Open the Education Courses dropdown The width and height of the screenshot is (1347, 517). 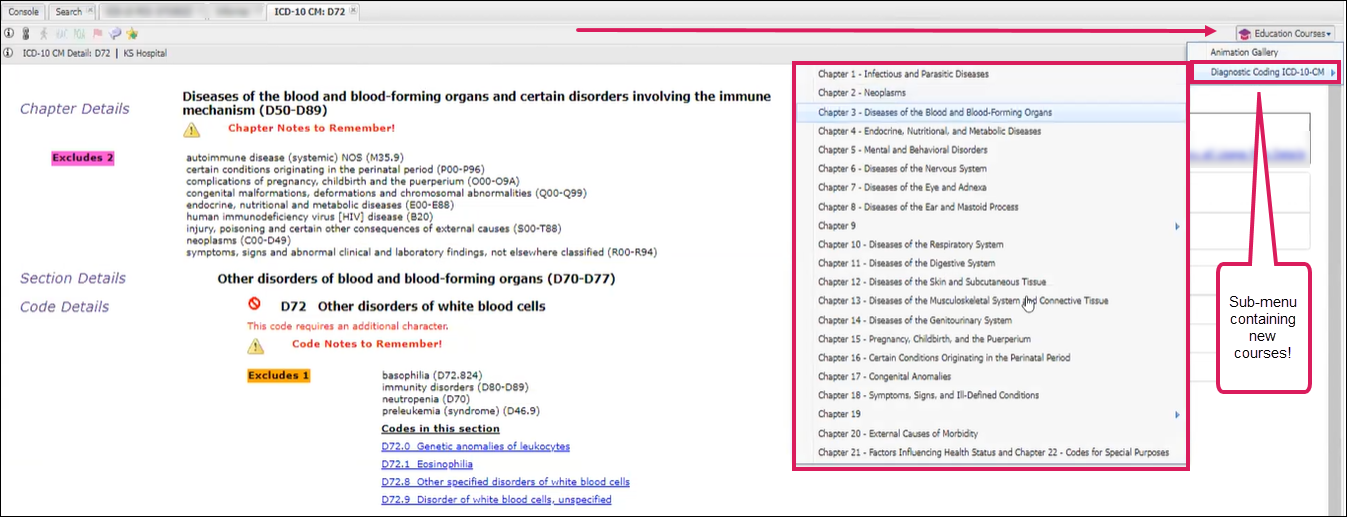click(x=1285, y=33)
